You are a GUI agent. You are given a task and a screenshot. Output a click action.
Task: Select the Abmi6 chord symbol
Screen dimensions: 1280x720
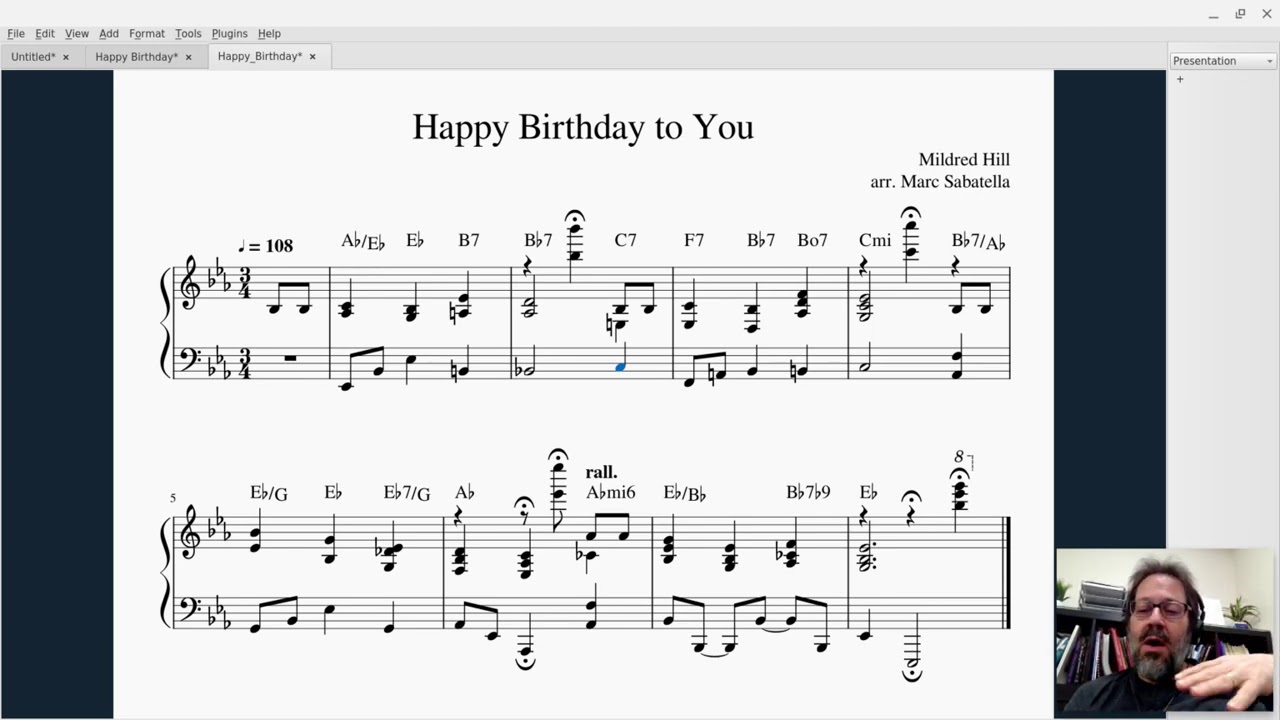coord(611,492)
